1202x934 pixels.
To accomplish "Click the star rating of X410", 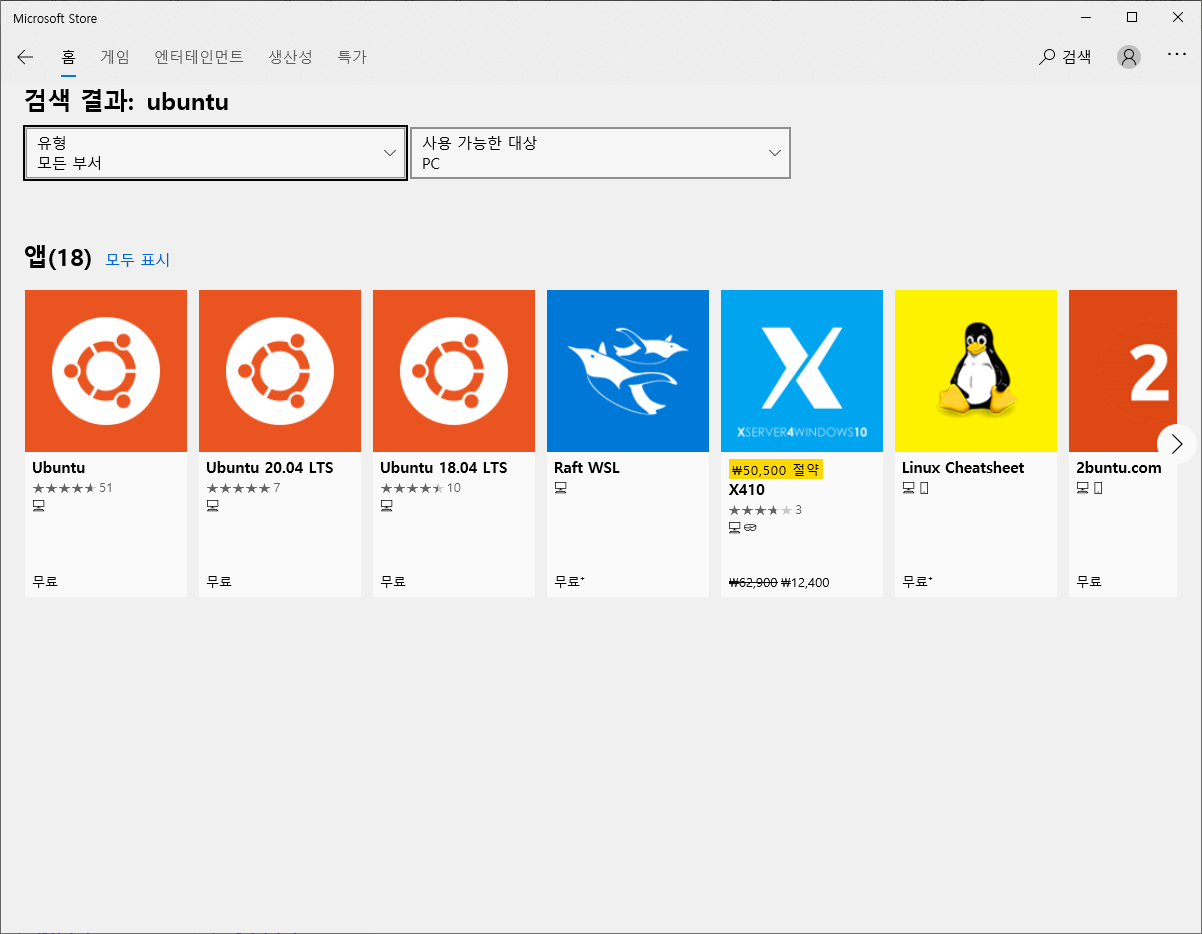I will point(760,510).
